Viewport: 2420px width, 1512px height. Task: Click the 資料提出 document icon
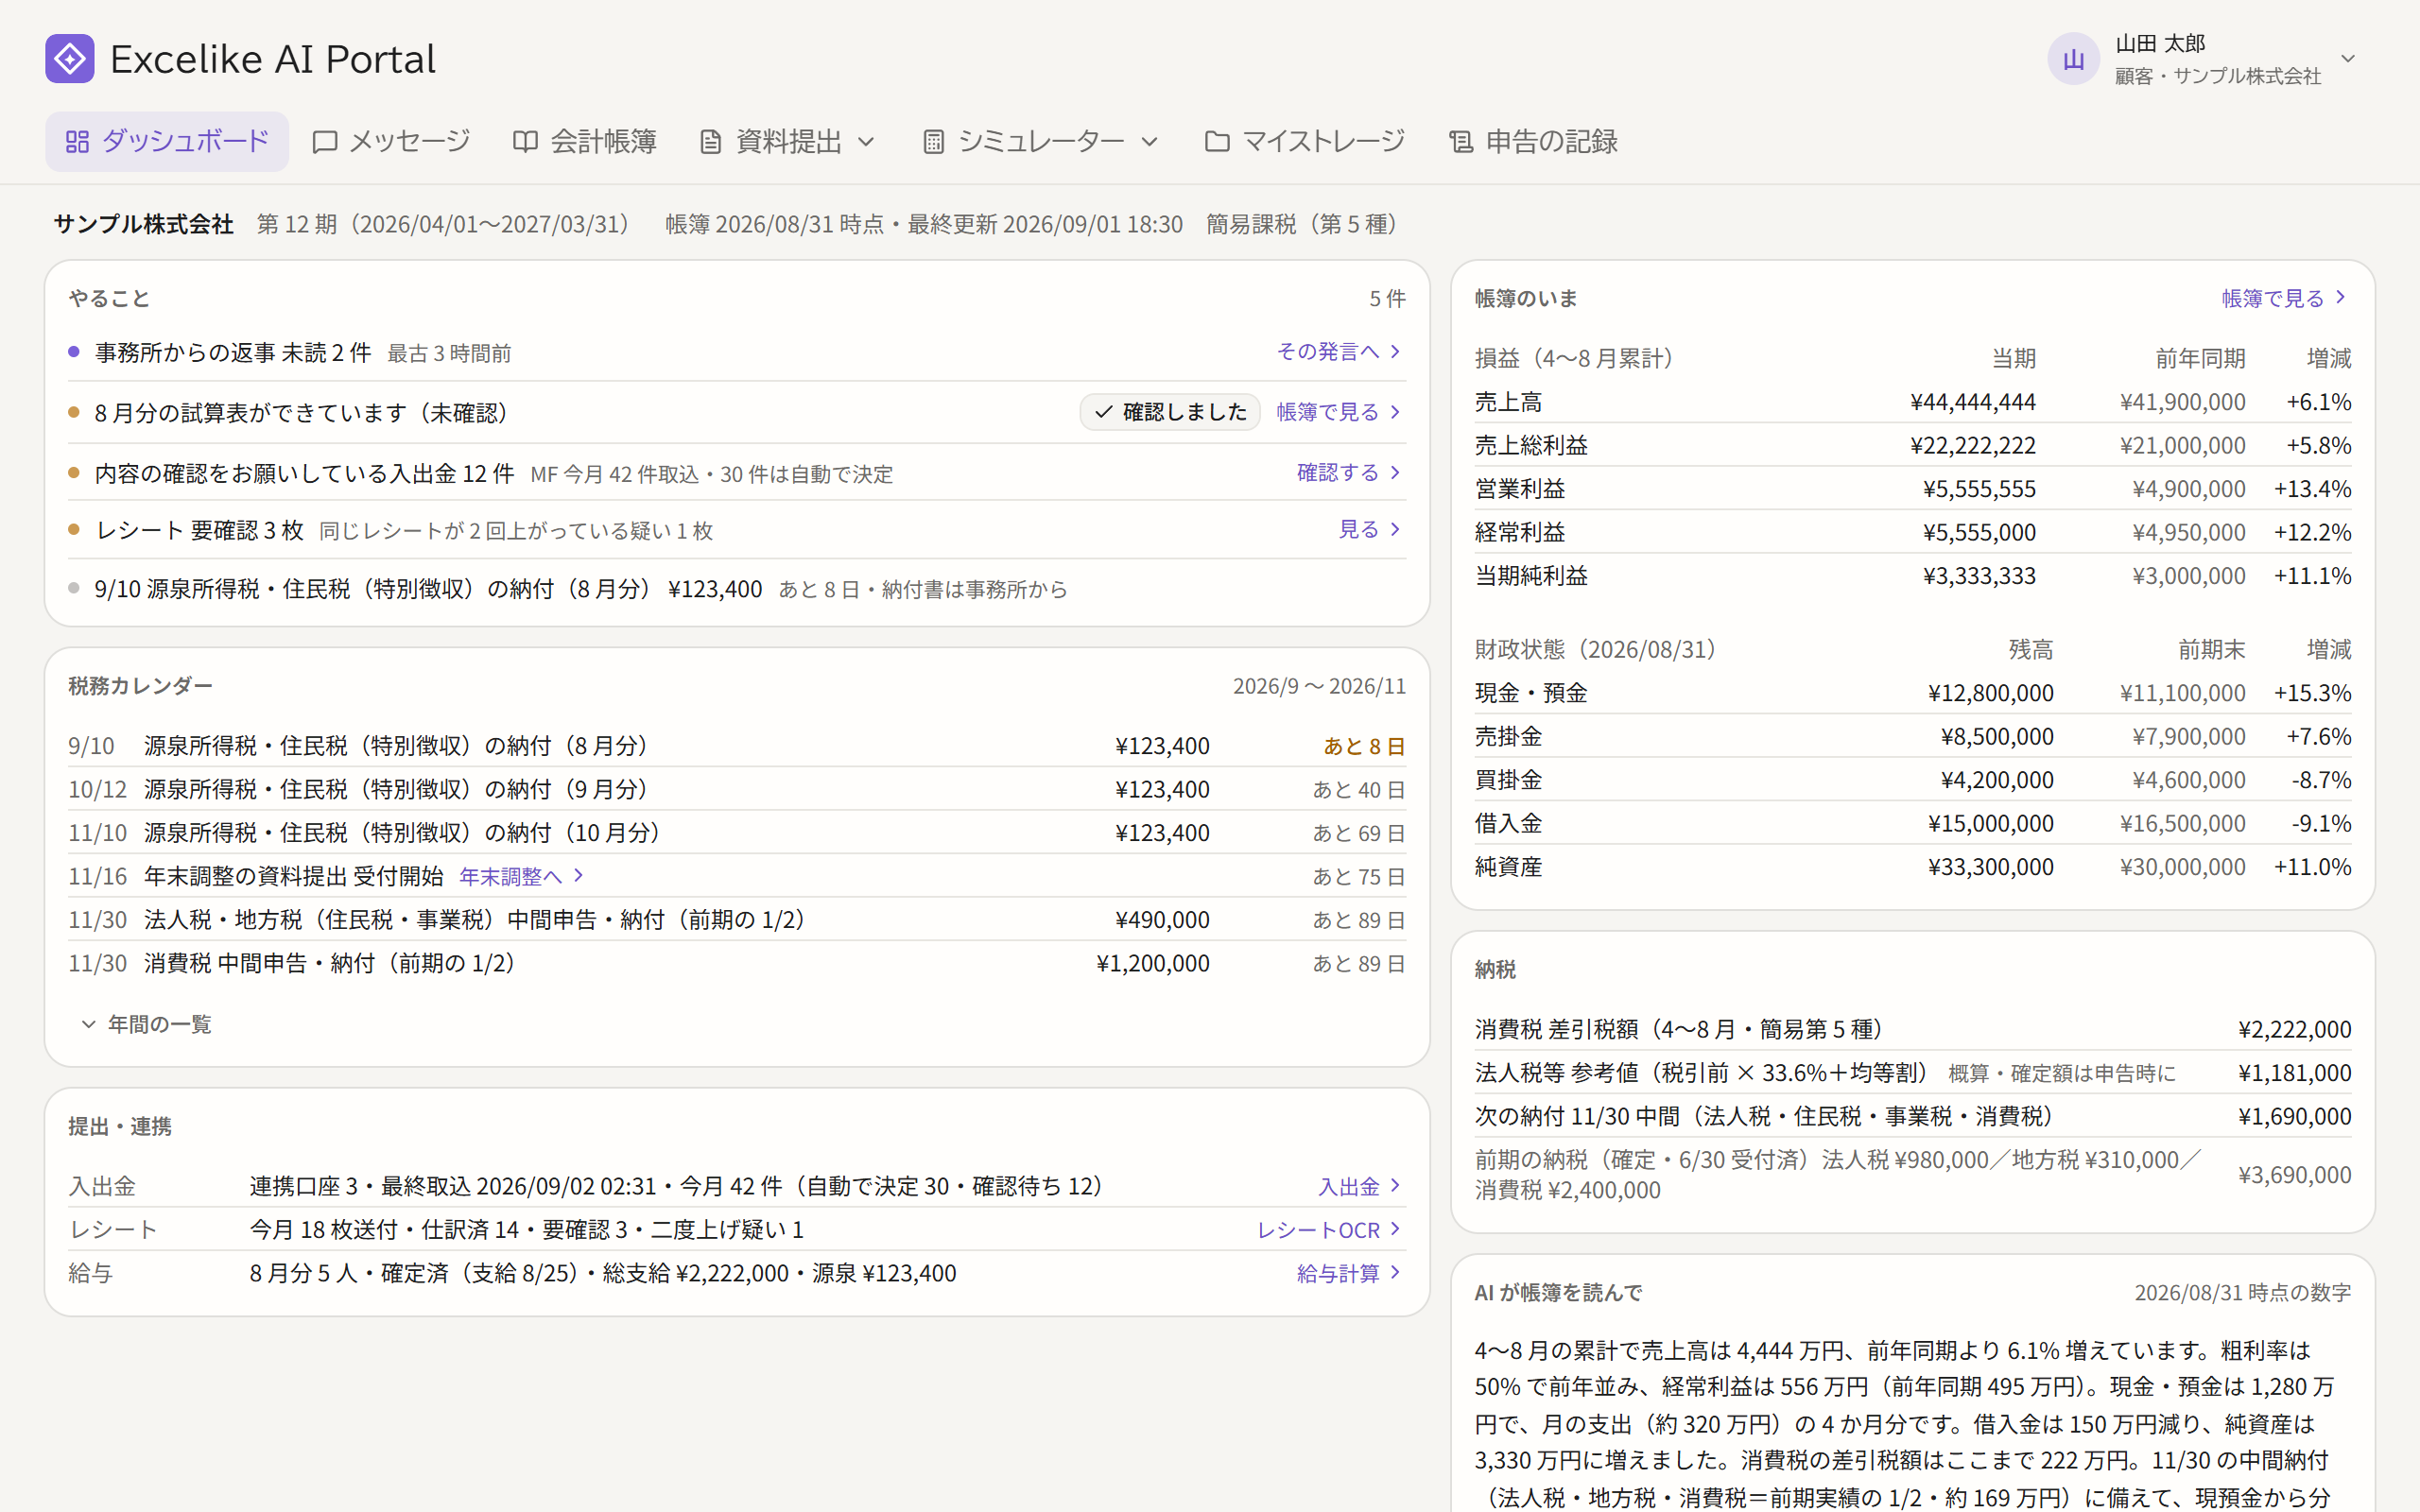(x=710, y=142)
